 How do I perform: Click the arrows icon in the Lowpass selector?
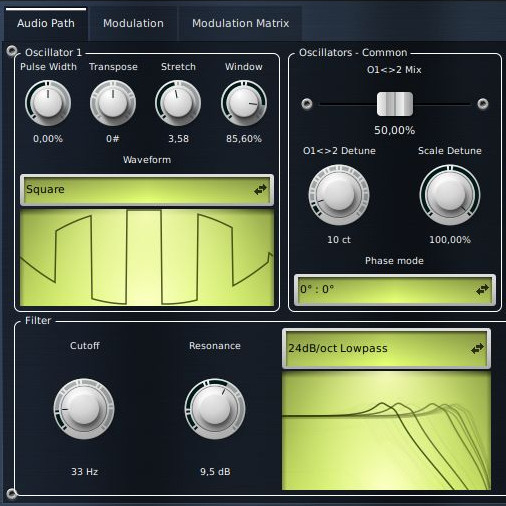(x=477, y=349)
